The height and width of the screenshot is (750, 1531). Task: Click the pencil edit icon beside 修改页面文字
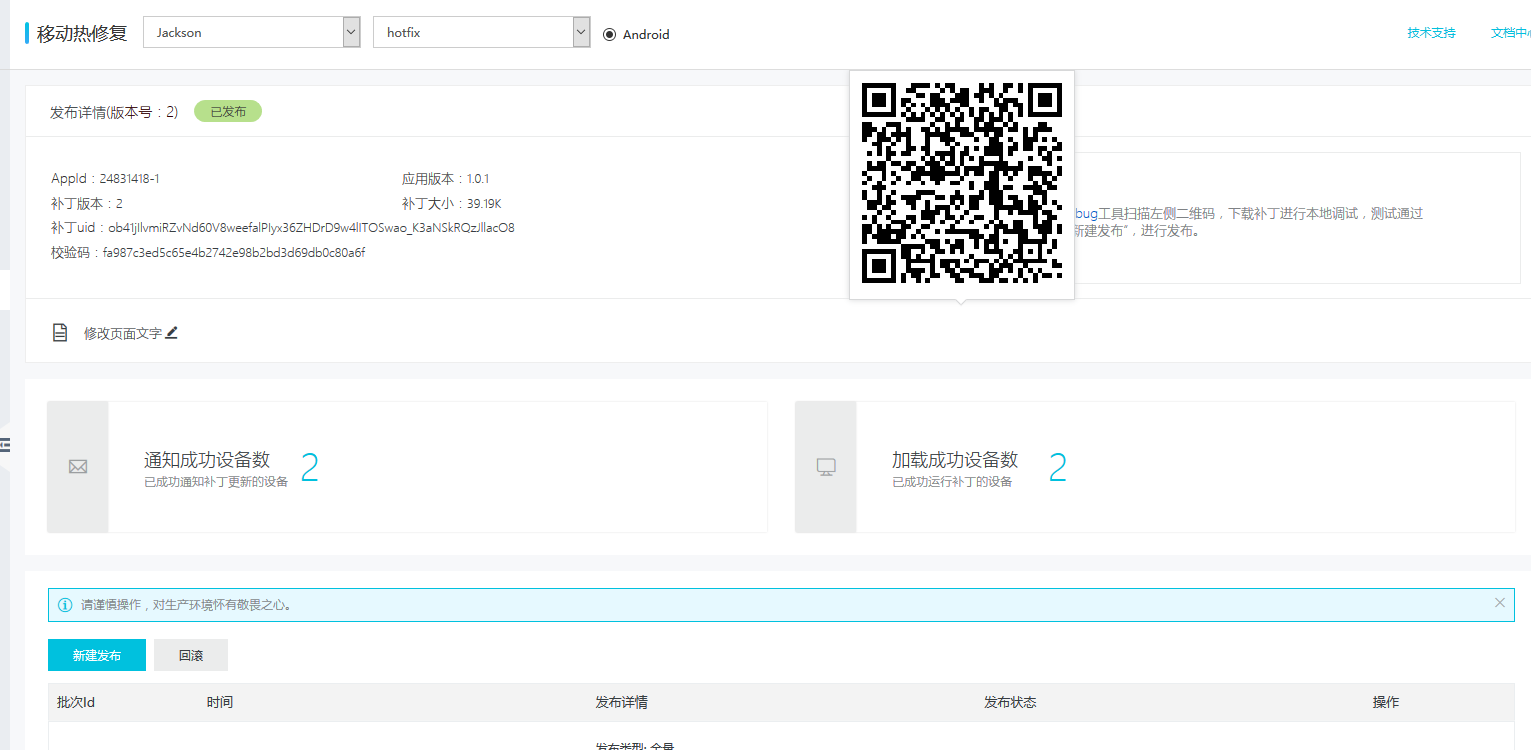[172, 333]
